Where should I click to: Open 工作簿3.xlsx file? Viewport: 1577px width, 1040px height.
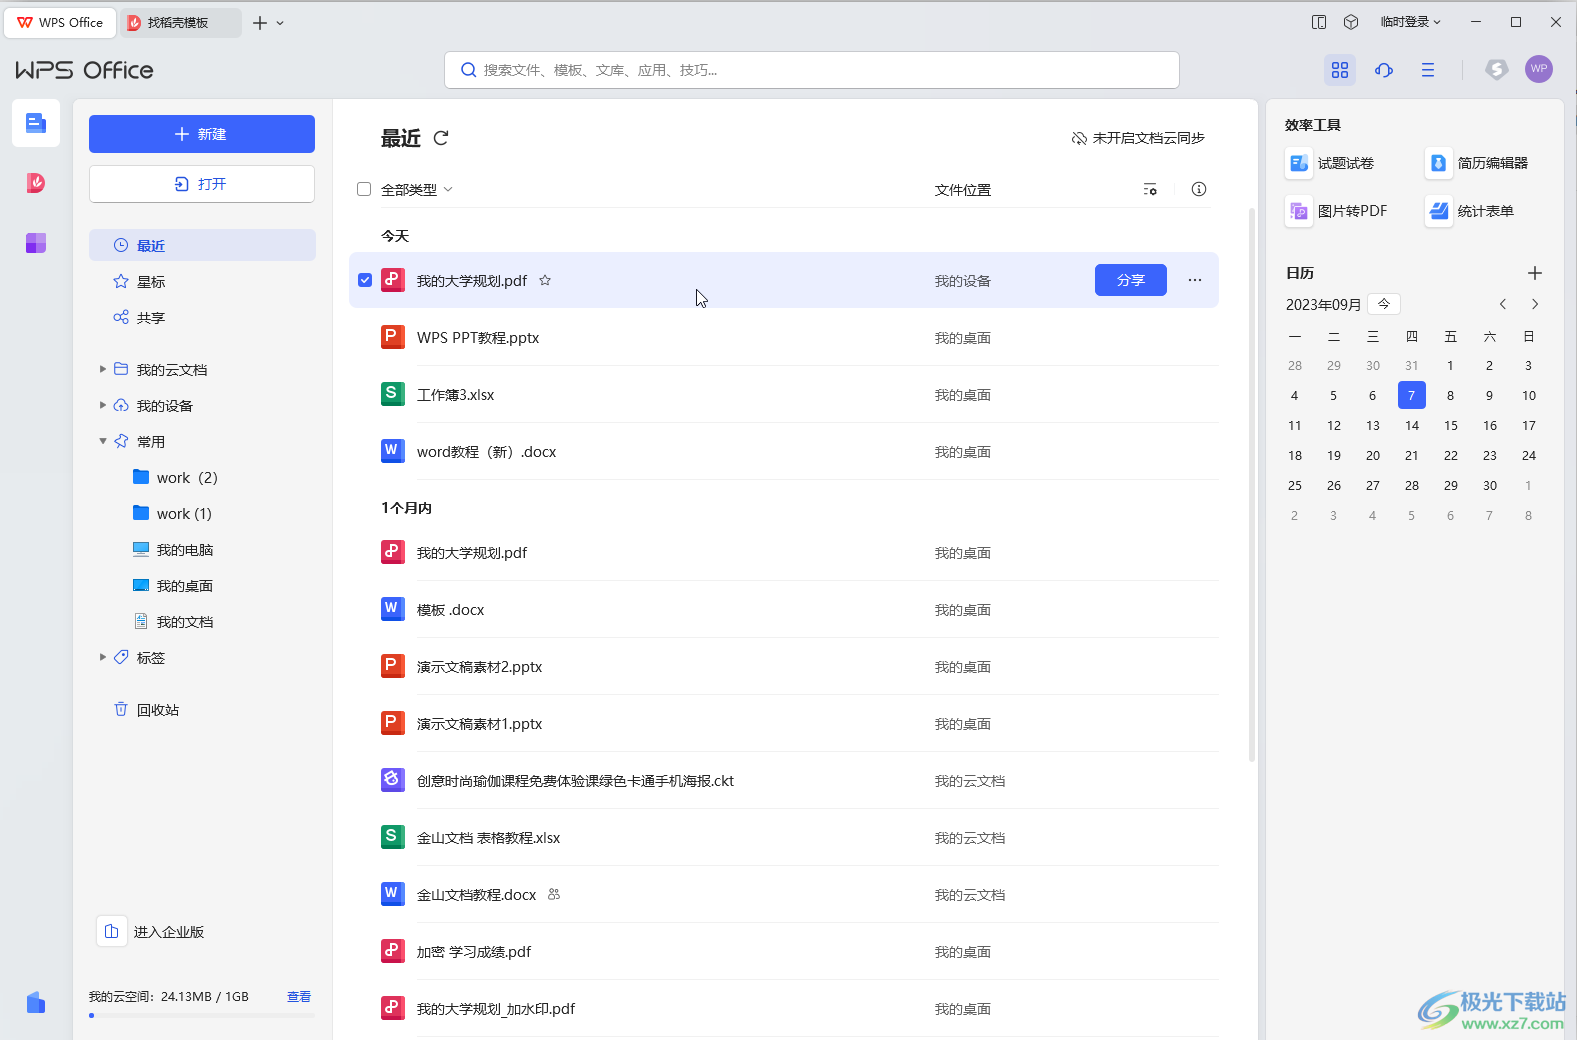(x=784, y=394)
